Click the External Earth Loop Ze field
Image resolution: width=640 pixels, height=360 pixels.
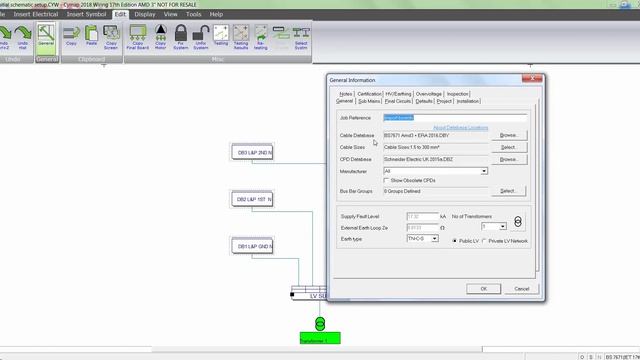coord(422,228)
